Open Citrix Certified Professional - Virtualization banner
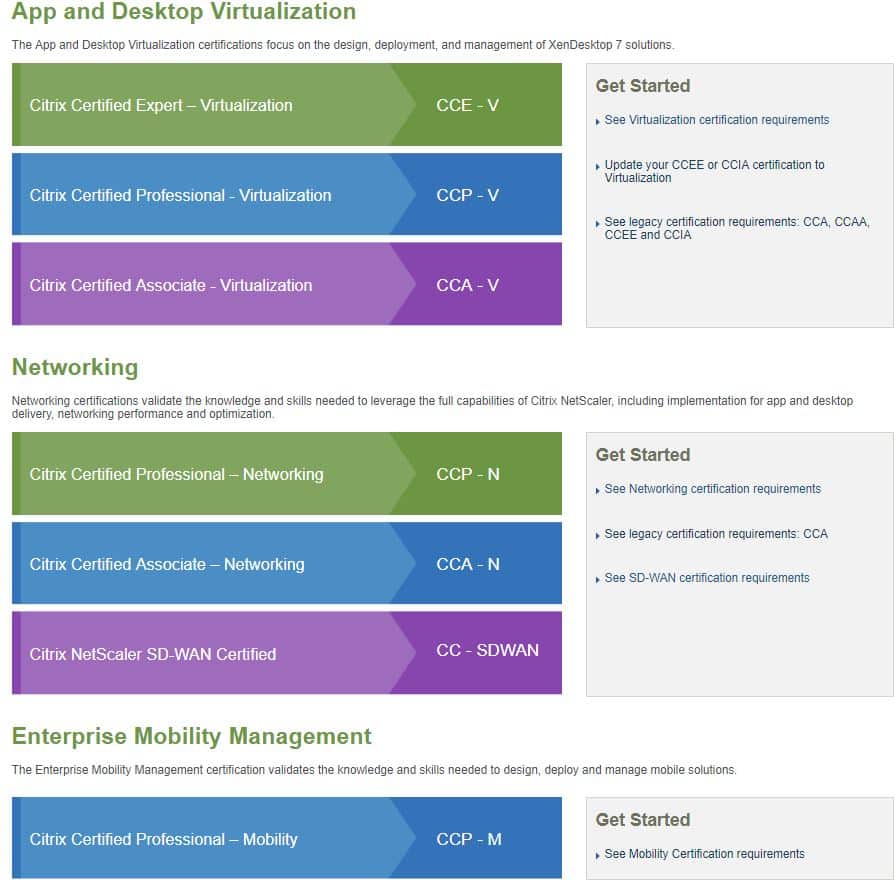The height and width of the screenshot is (894, 896). (x=287, y=194)
